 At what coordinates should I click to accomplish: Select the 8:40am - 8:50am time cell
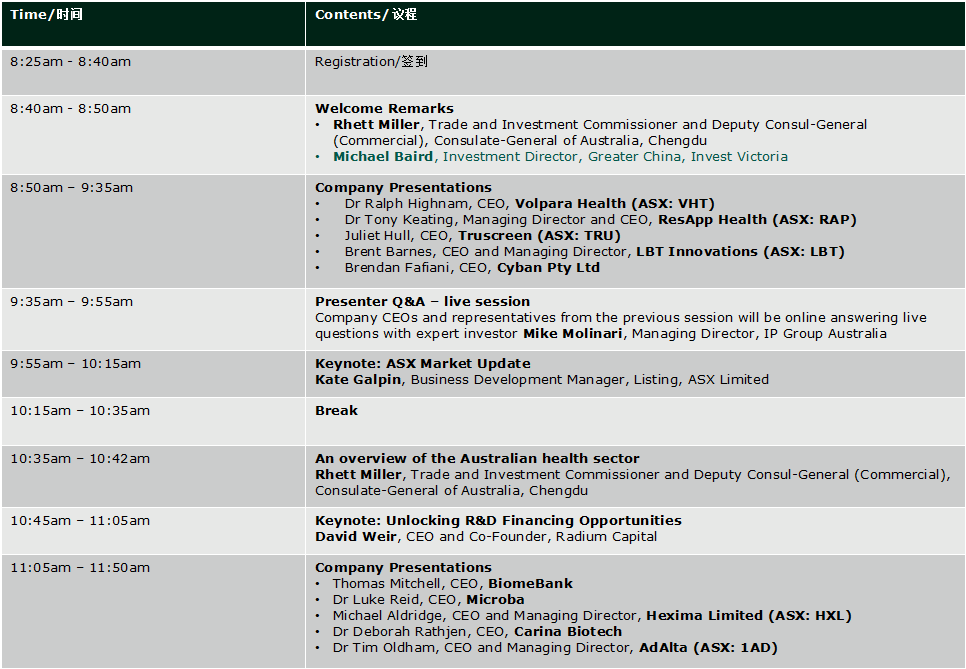[153, 134]
